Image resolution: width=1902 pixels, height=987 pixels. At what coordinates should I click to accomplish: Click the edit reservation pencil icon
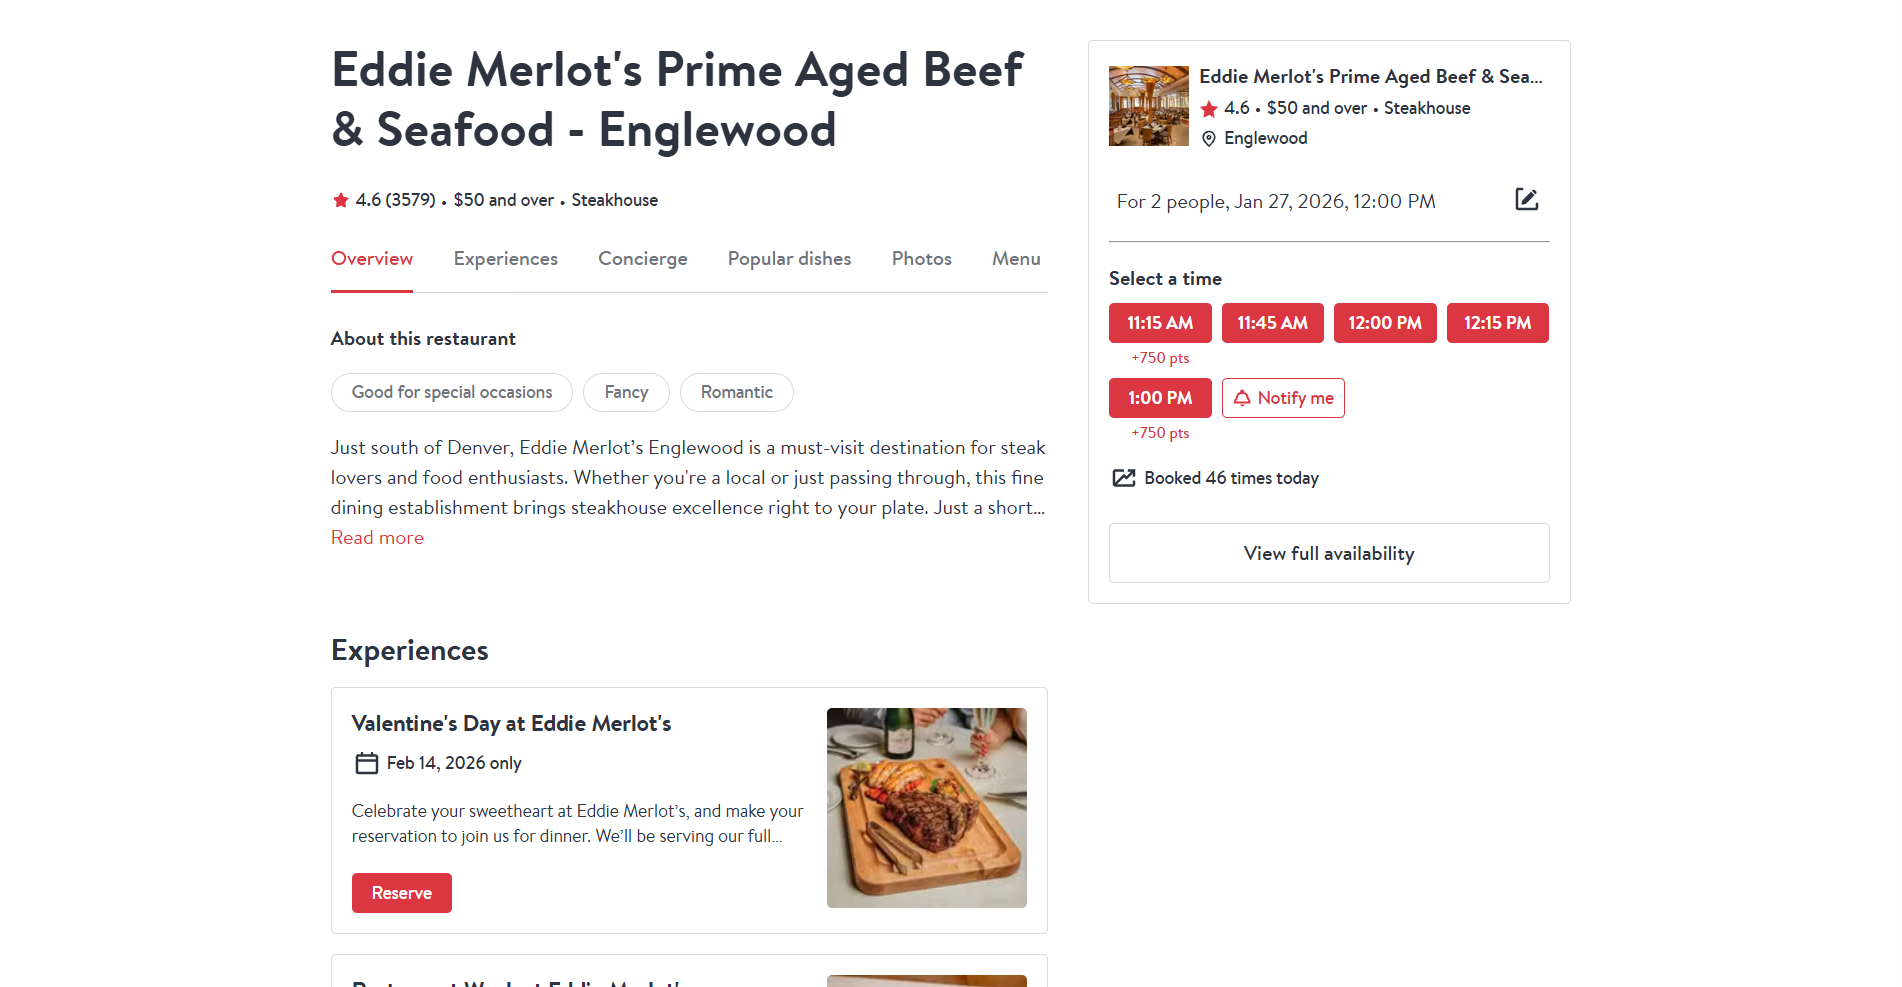1526,200
